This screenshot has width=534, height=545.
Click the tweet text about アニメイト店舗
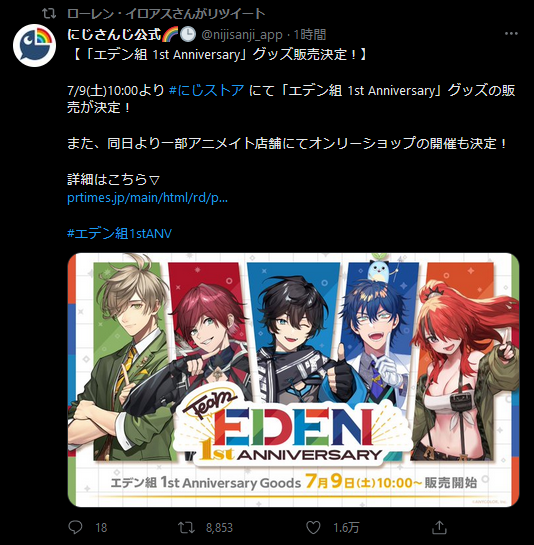[x=287, y=143]
